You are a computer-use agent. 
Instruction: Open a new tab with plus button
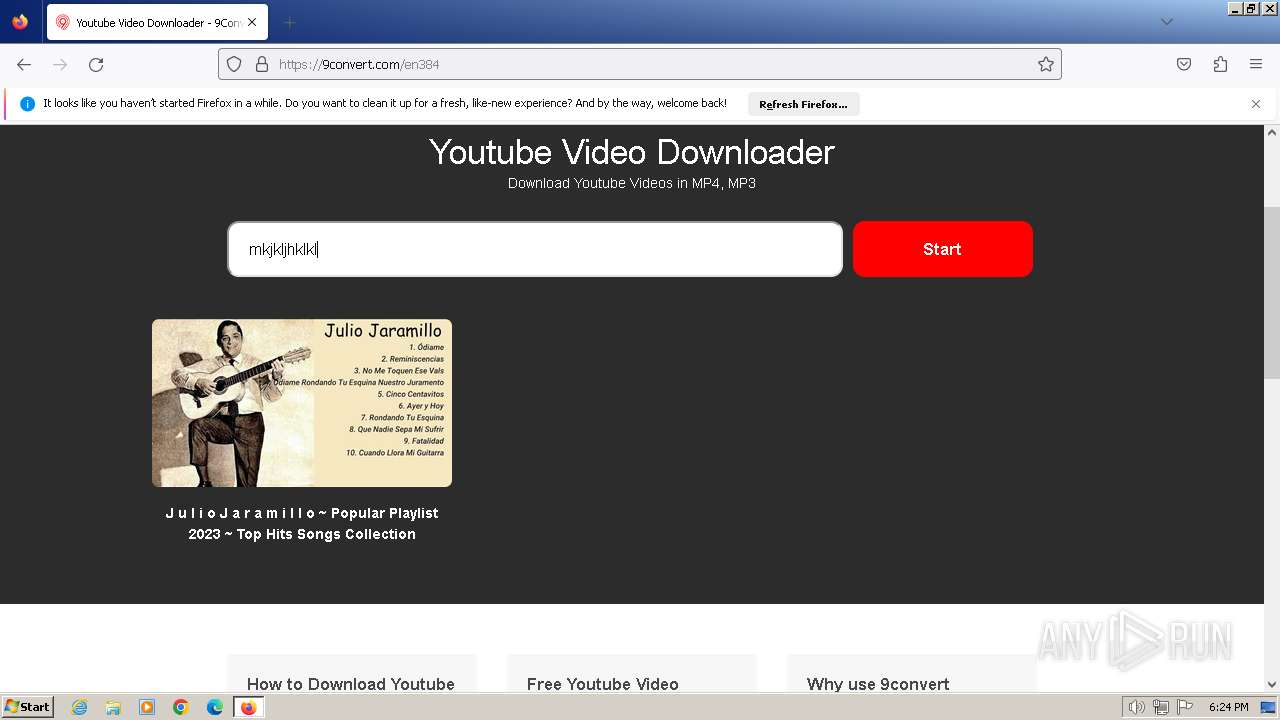click(289, 22)
